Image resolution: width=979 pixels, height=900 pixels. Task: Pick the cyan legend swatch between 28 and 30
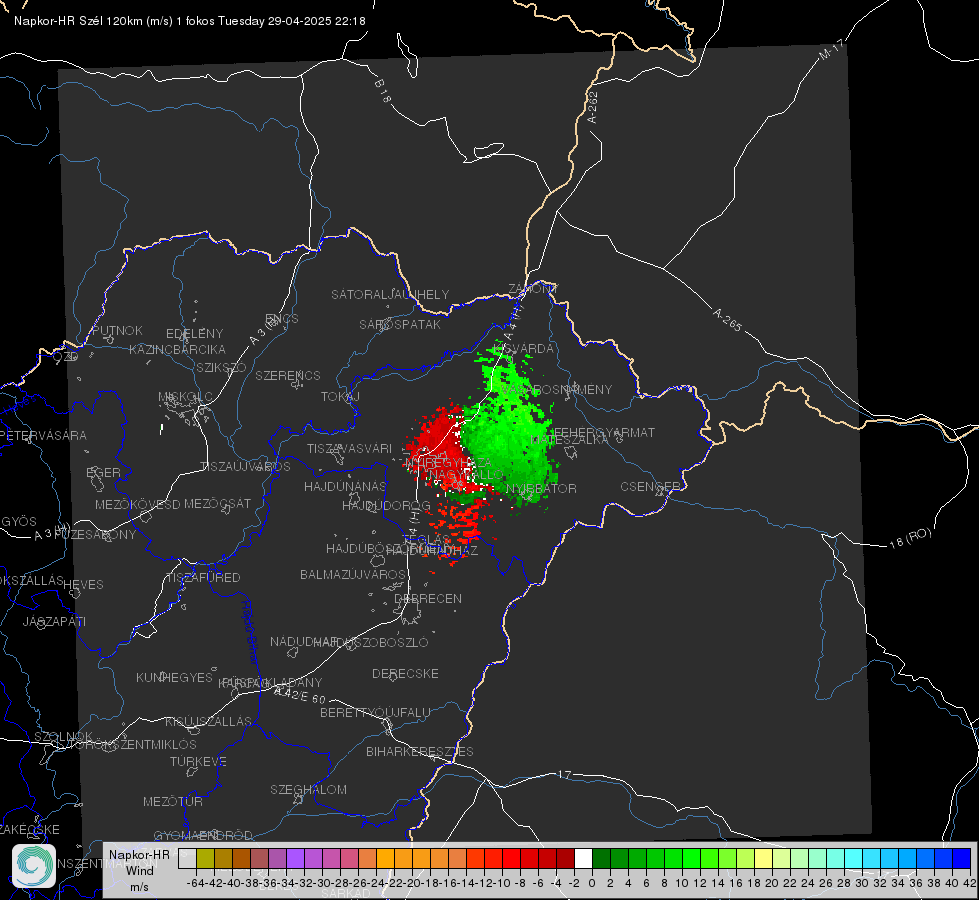(854, 858)
